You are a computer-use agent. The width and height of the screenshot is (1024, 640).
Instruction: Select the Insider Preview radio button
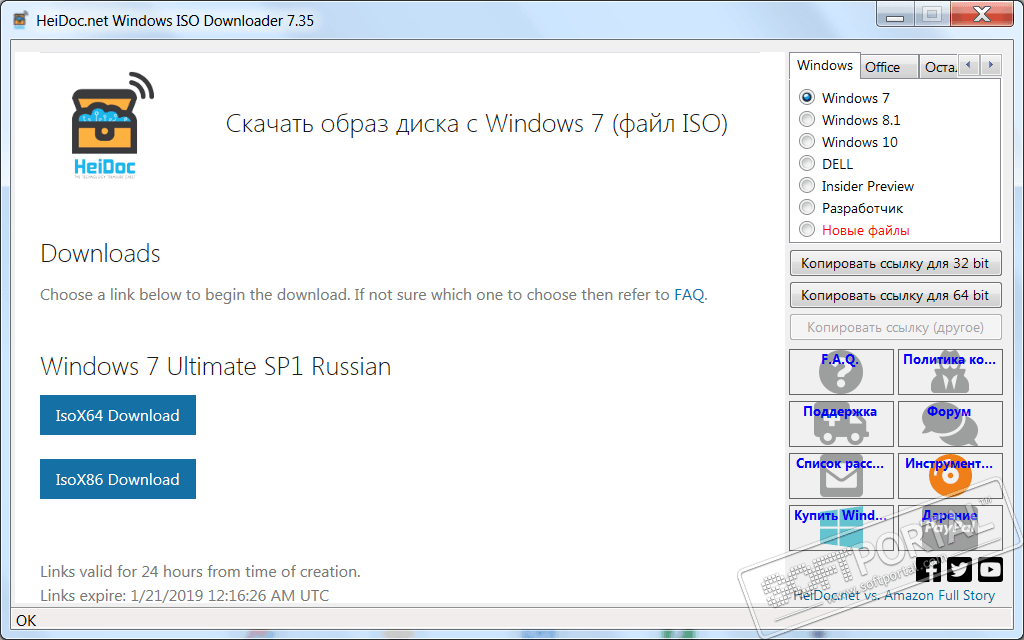[x=807, y=185]
